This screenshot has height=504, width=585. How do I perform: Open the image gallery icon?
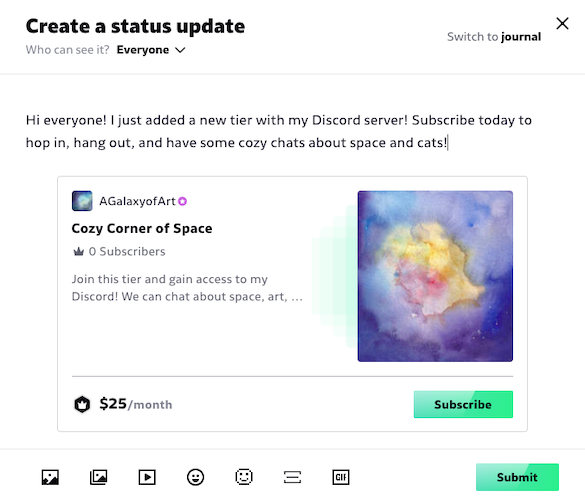coord(98,477)
